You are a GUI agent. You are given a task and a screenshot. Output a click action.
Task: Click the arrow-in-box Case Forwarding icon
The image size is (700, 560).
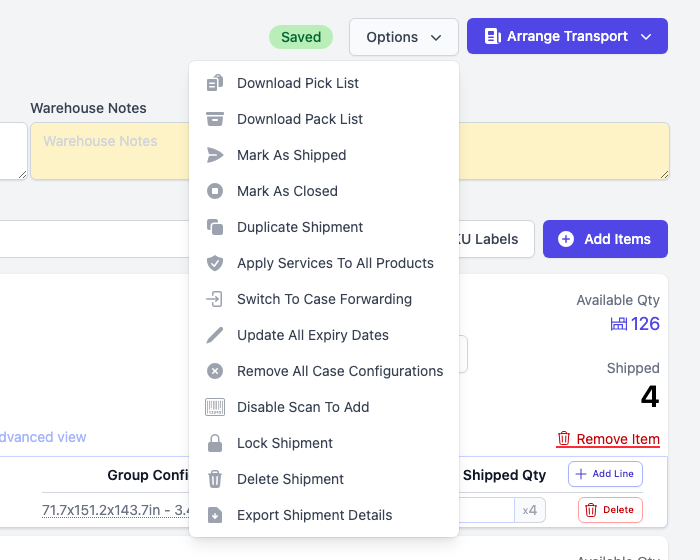[215, 299]
